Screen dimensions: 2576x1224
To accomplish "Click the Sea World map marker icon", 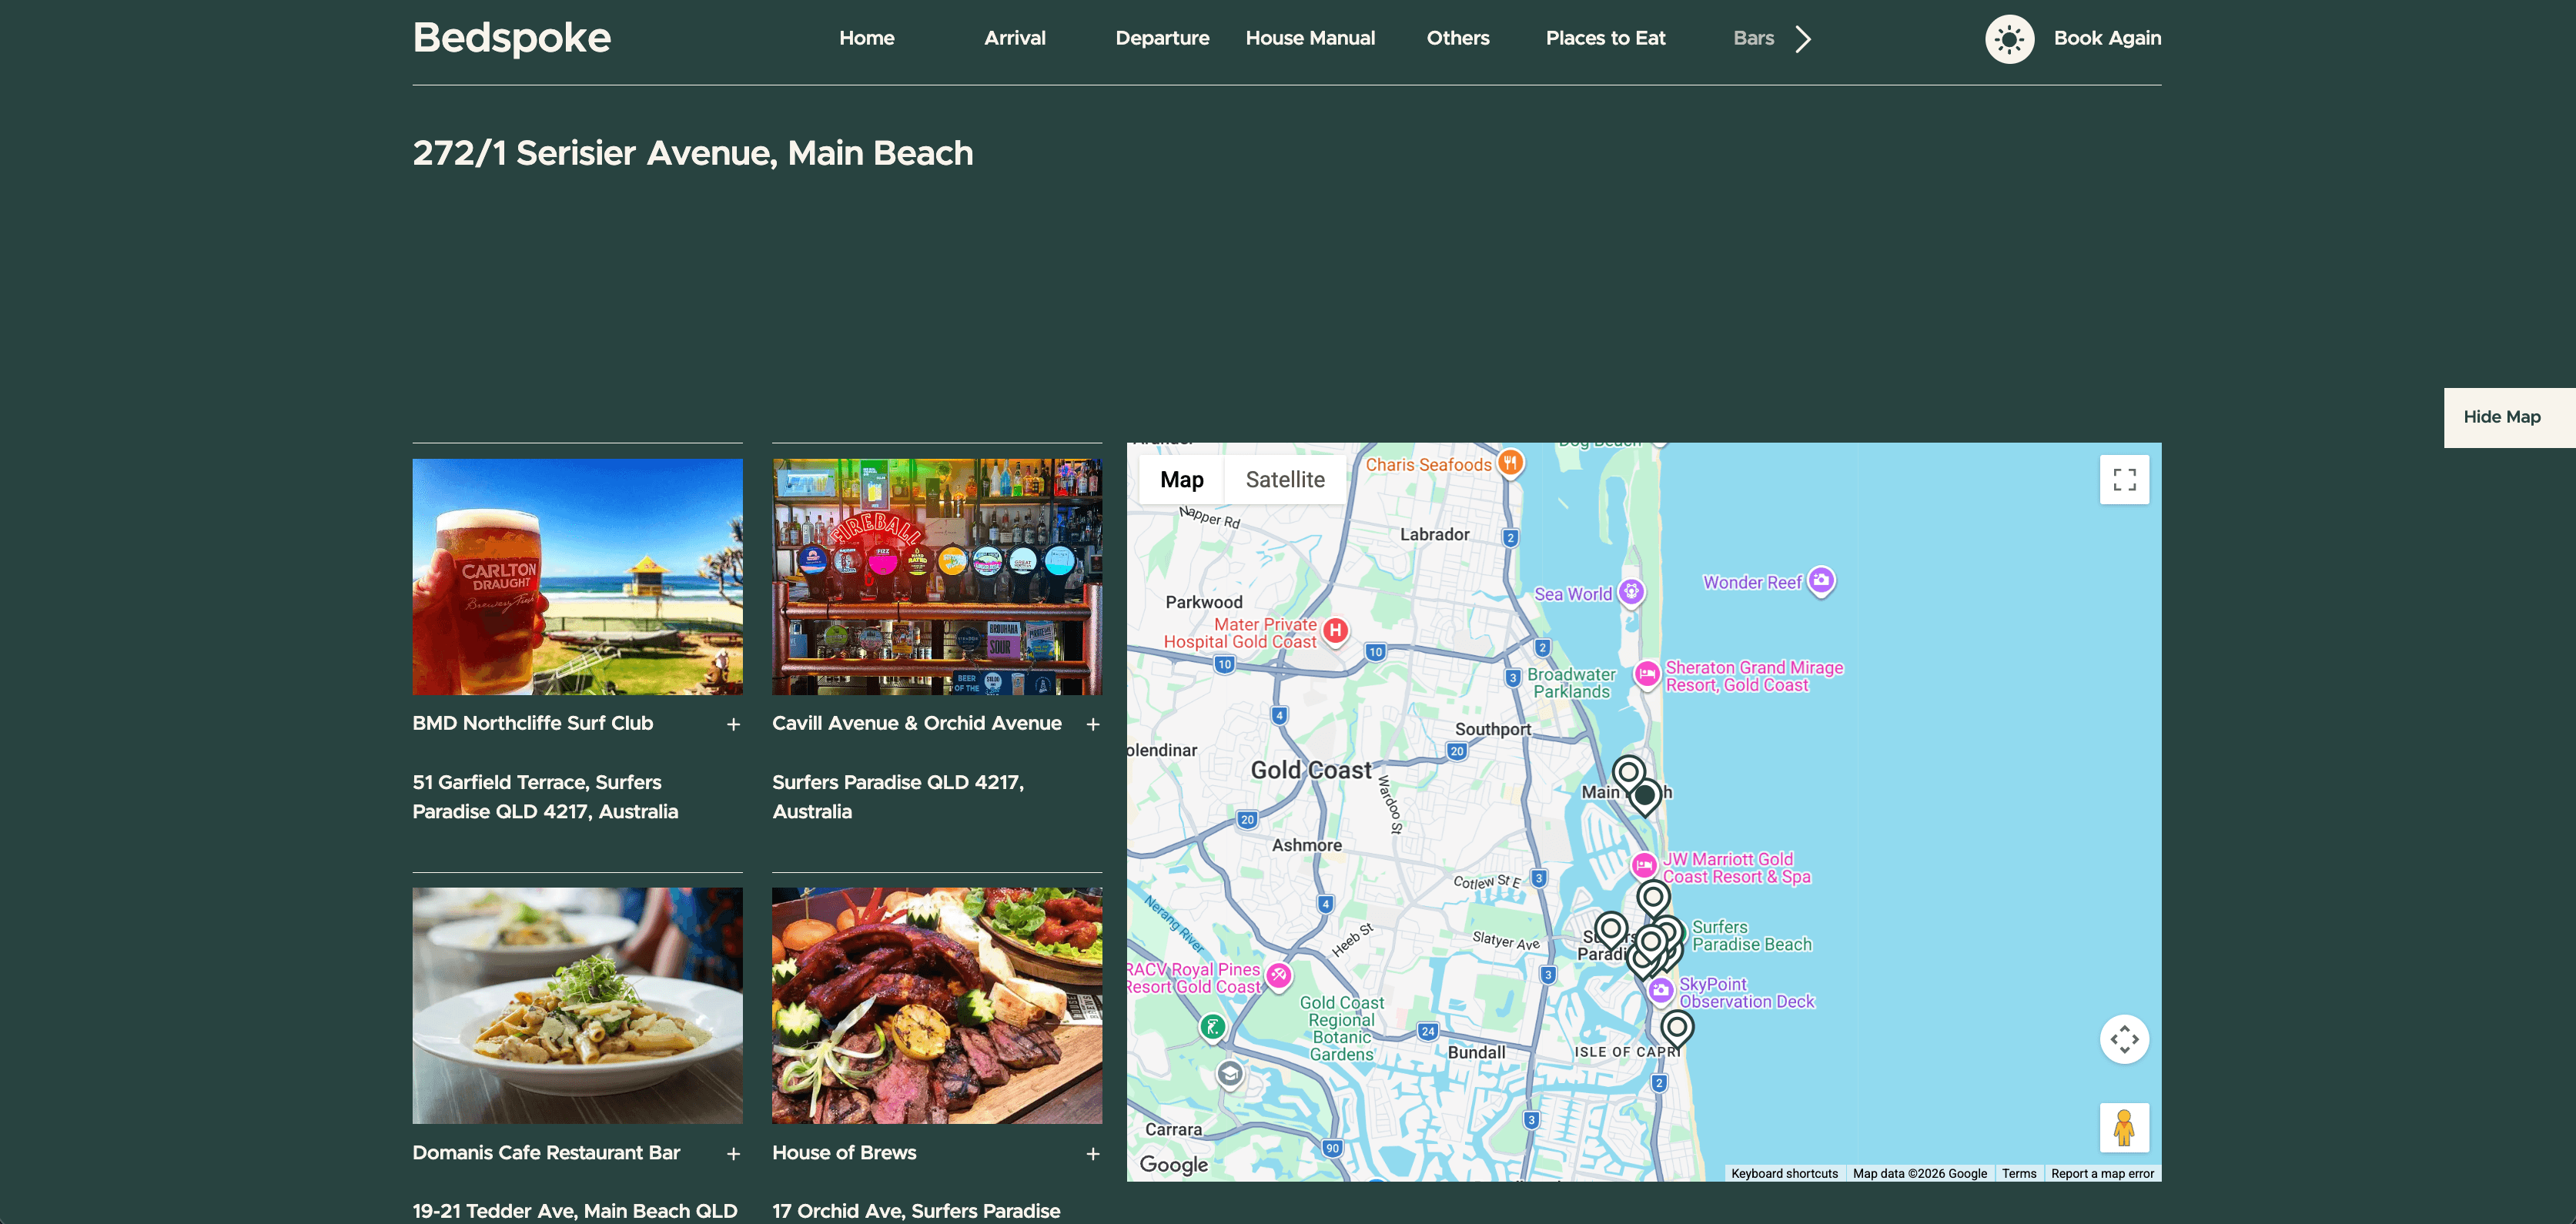I will (x=1631, y=592).
